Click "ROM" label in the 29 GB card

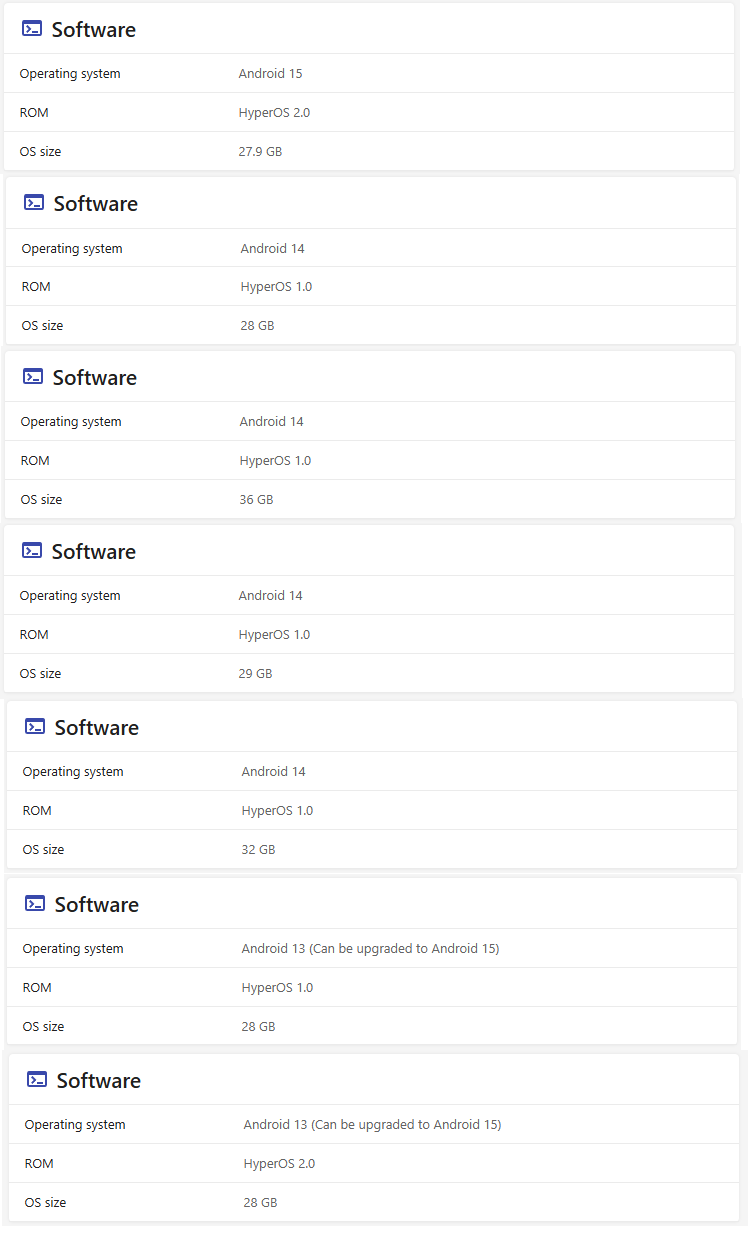pos(34,635)
